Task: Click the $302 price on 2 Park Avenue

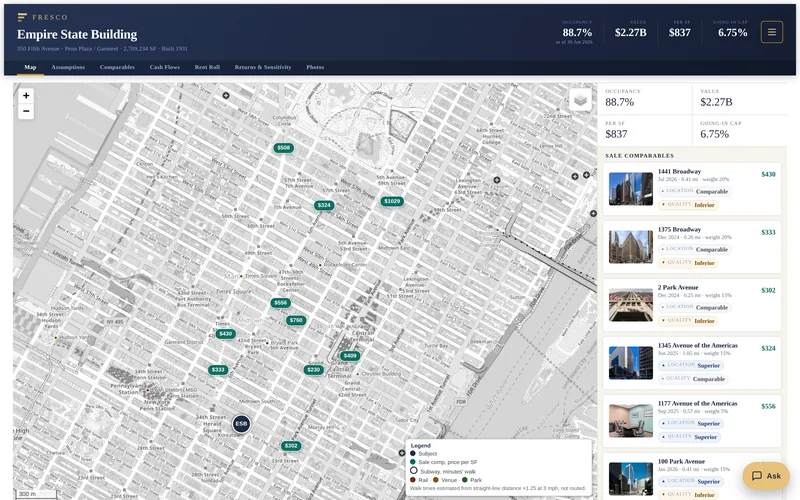Action: pyautogui.click(x=768, y=290)
